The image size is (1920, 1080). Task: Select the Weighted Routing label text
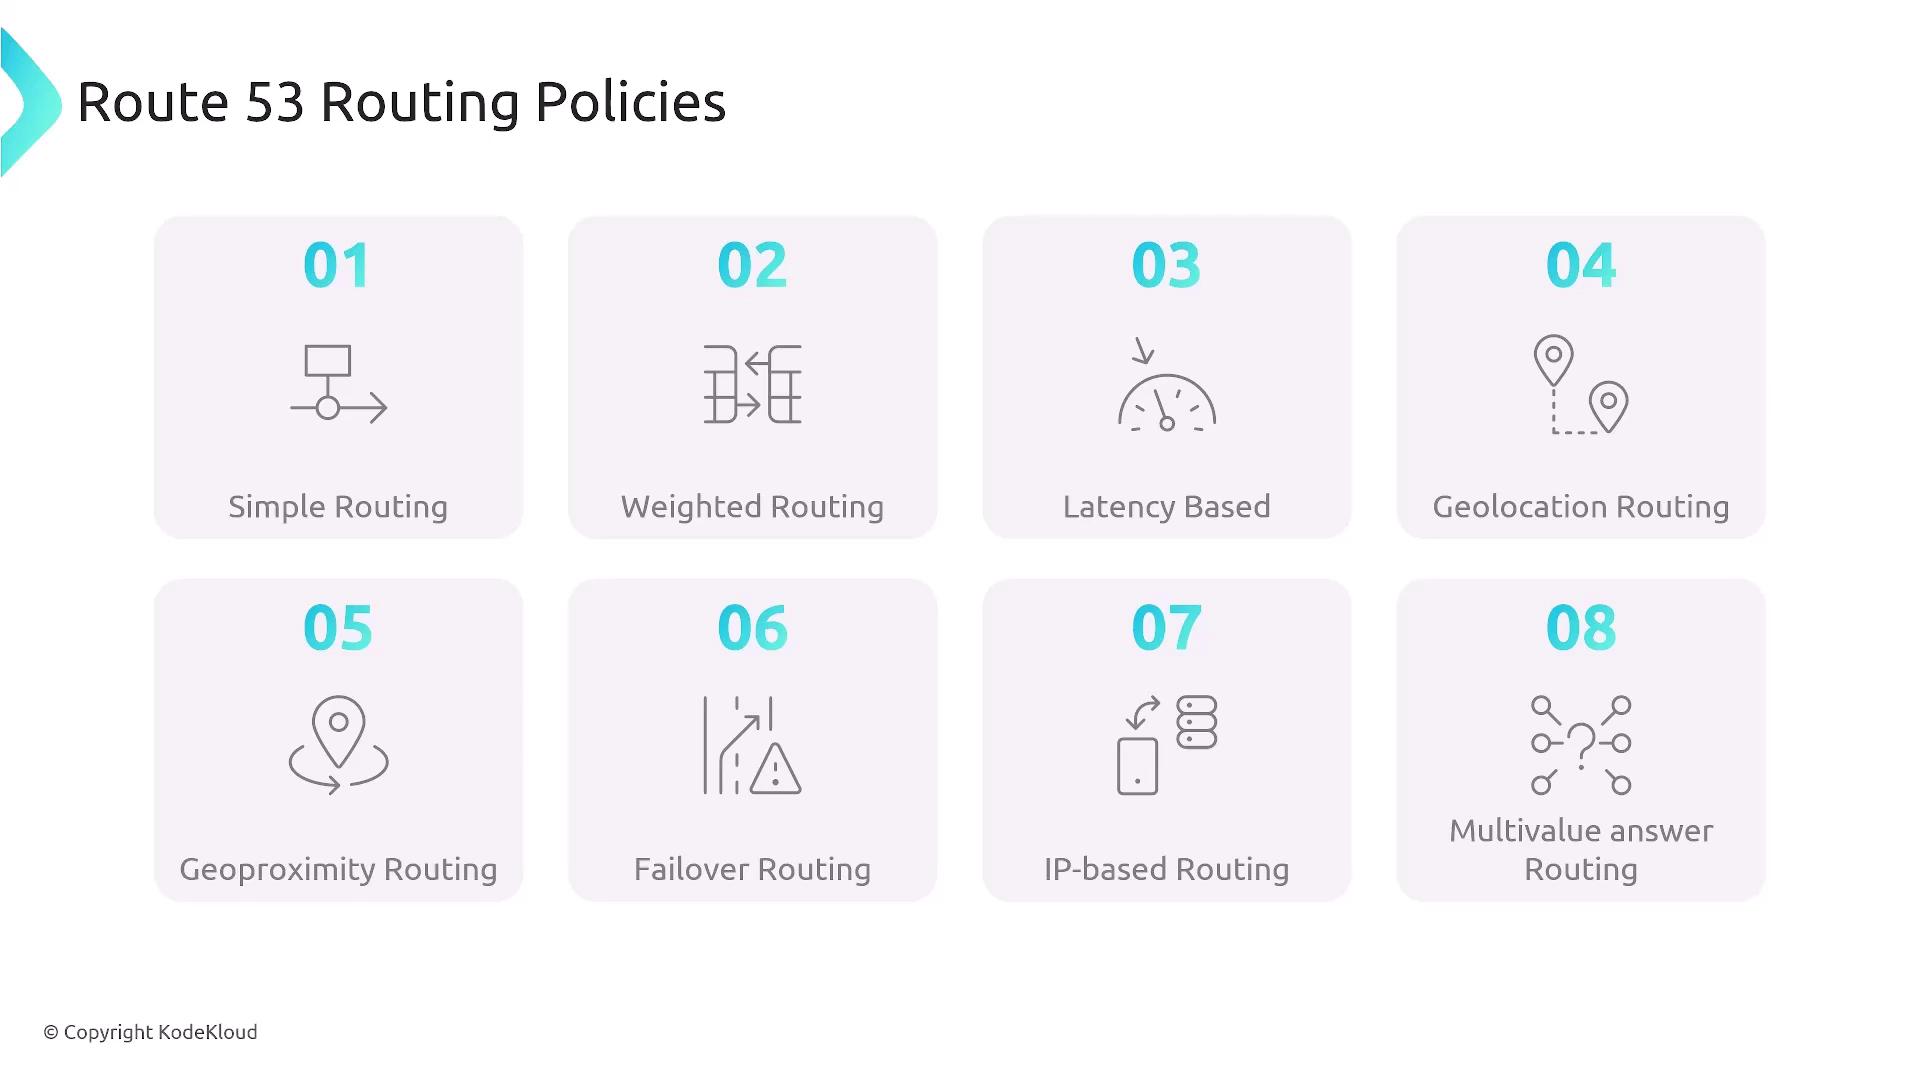(x=752, y=507)
